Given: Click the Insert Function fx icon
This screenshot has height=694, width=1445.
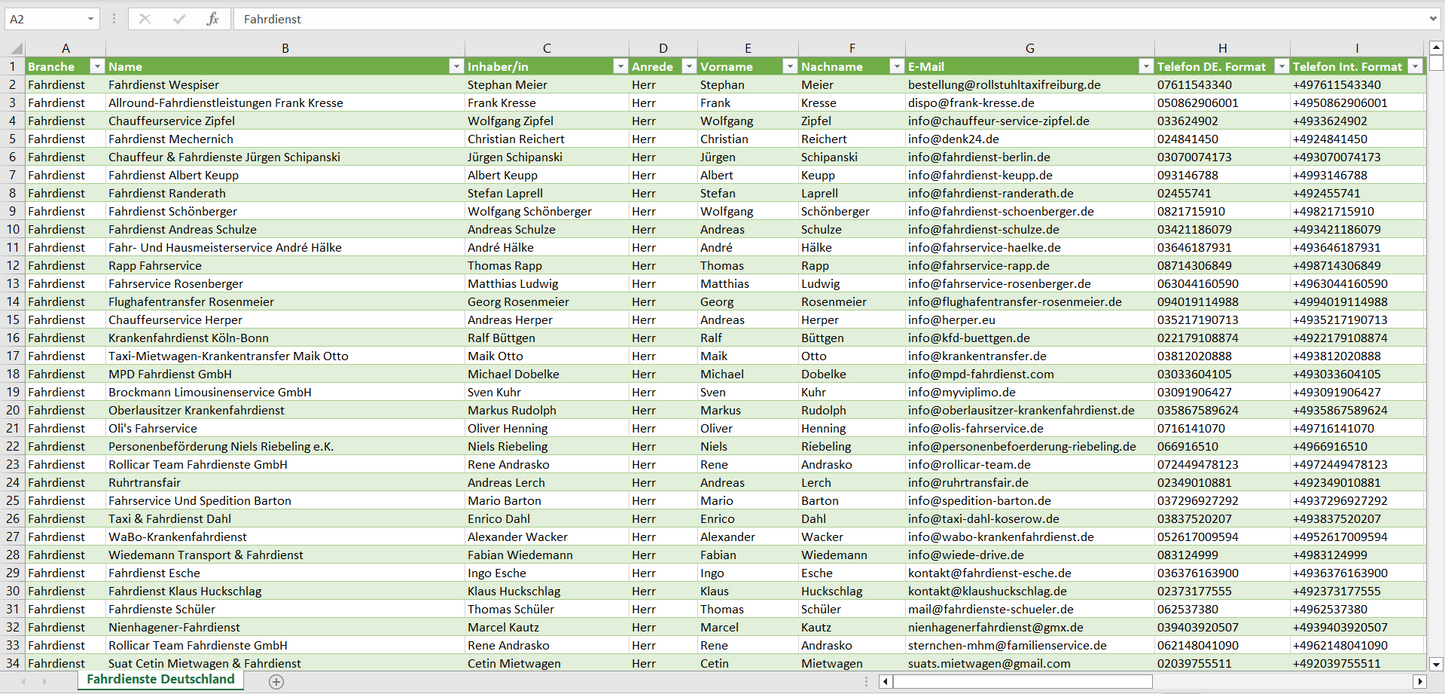Looking at the screenshot, I should point(212,19).
